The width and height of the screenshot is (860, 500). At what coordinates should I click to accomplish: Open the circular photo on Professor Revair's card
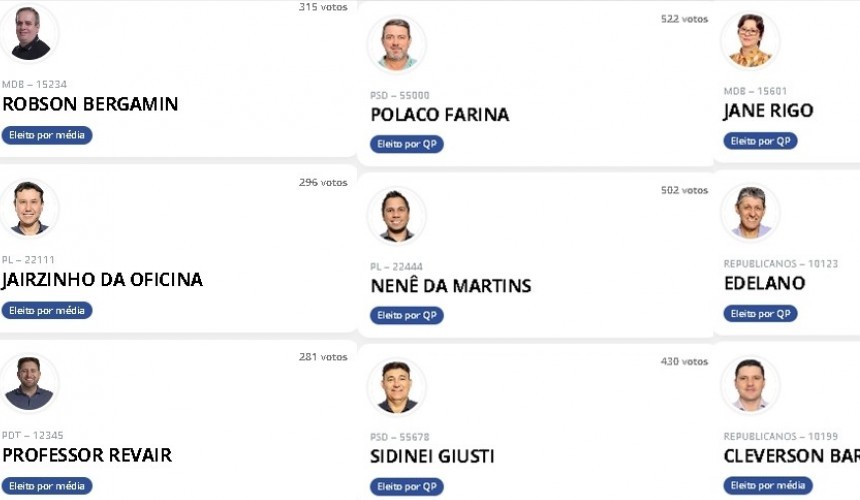coord(30,383)
